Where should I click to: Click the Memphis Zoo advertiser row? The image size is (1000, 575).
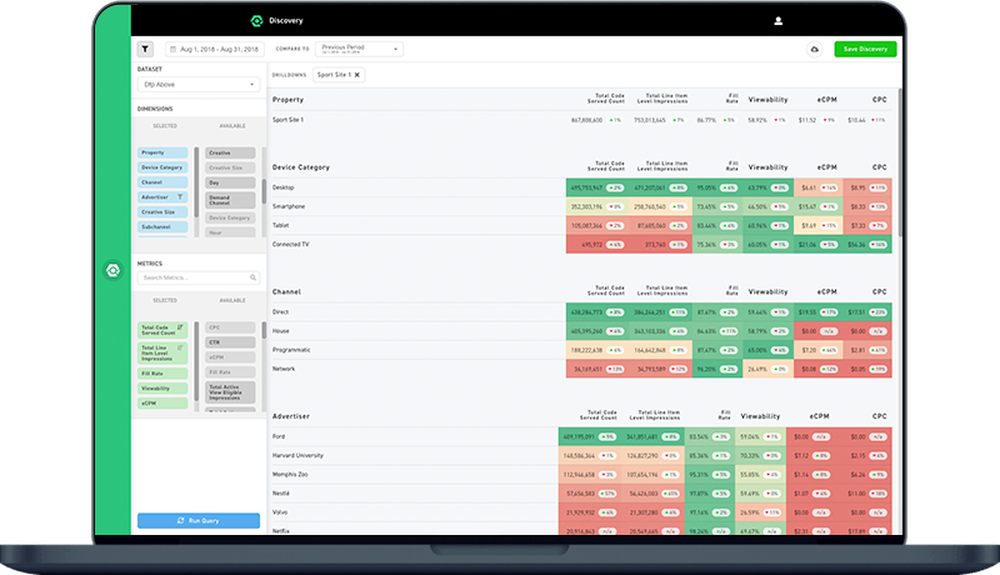[581, 474]
